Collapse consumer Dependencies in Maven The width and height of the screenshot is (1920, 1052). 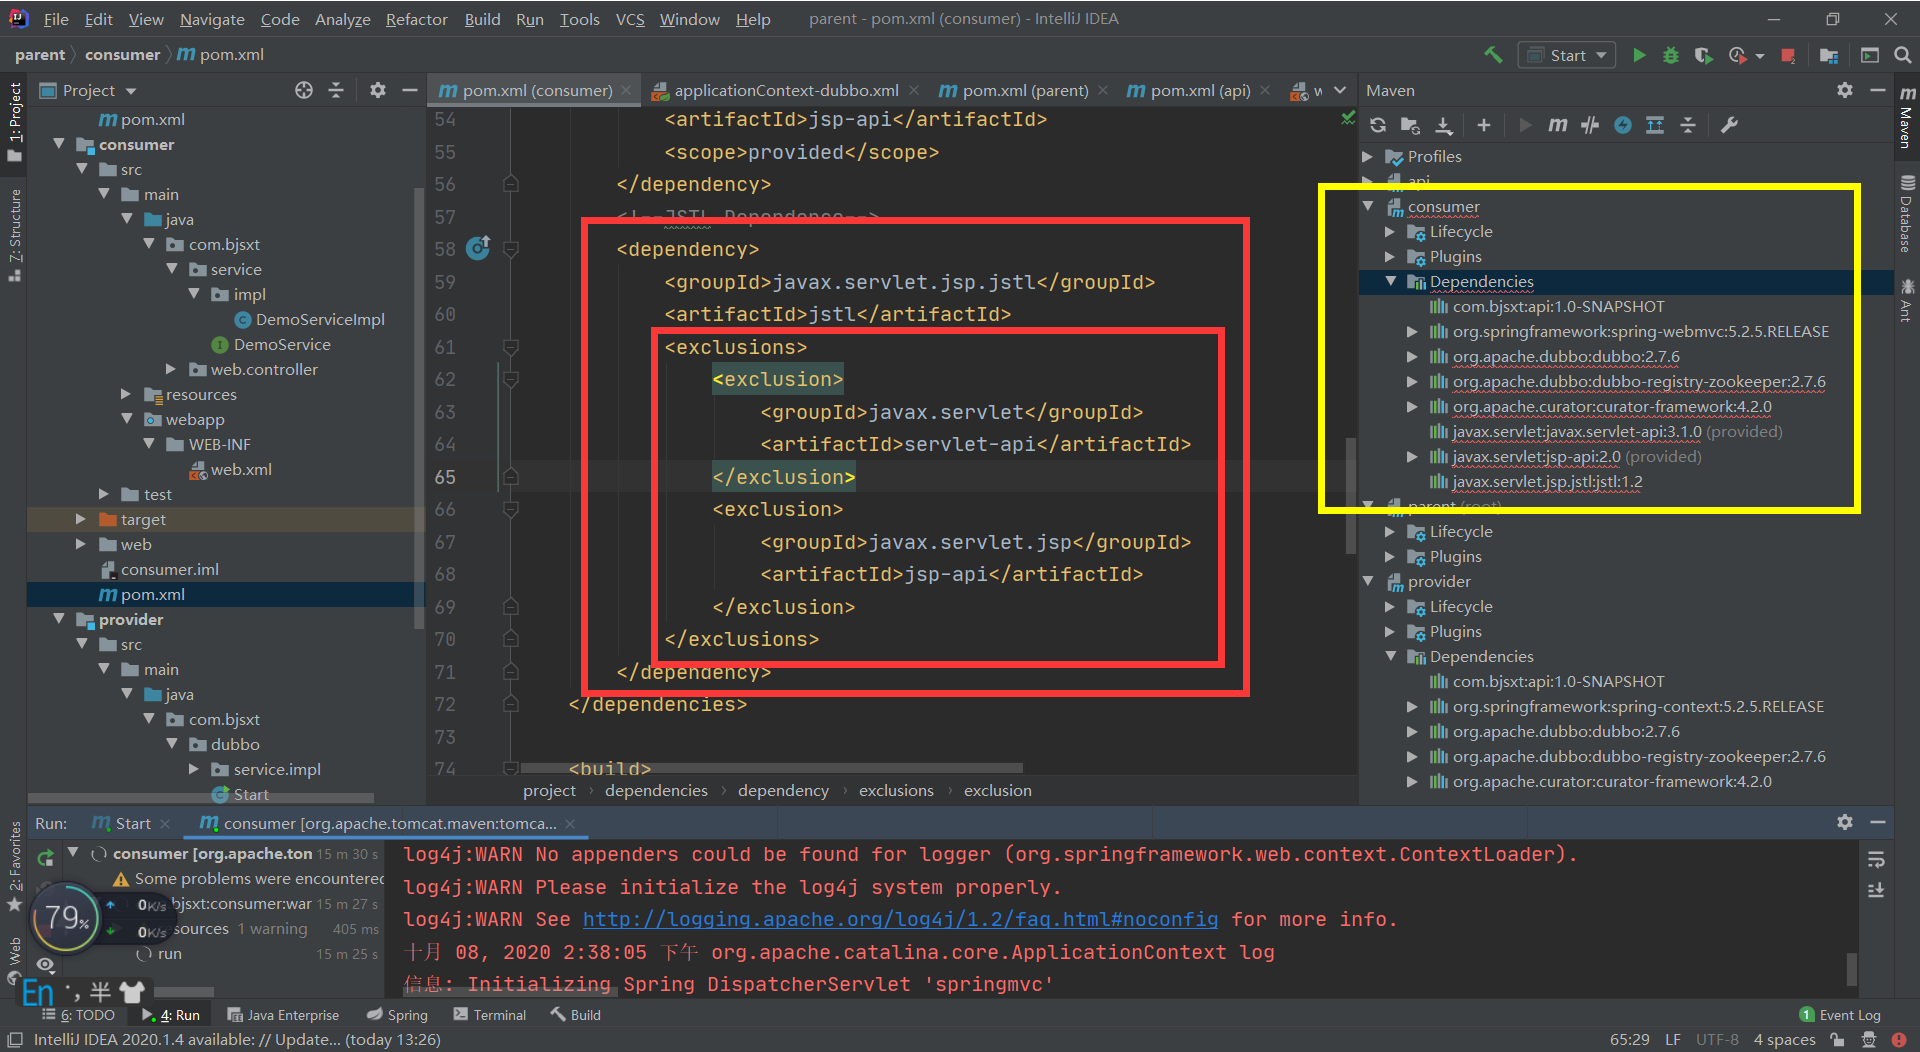(1390, 282)
